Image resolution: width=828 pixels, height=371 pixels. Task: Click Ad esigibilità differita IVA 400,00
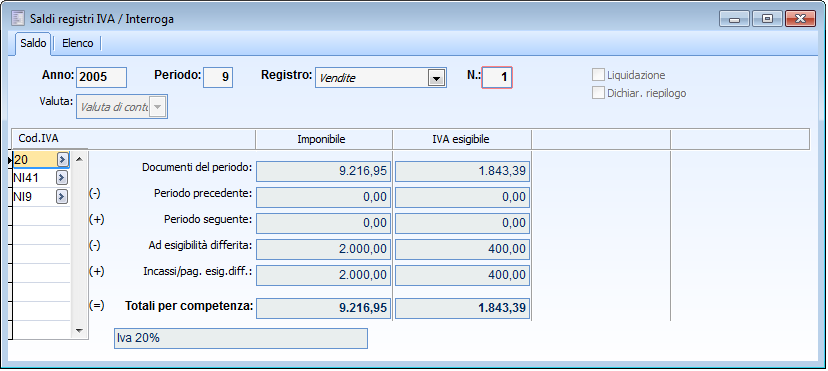pyautogui.click(x=462, y=249)
